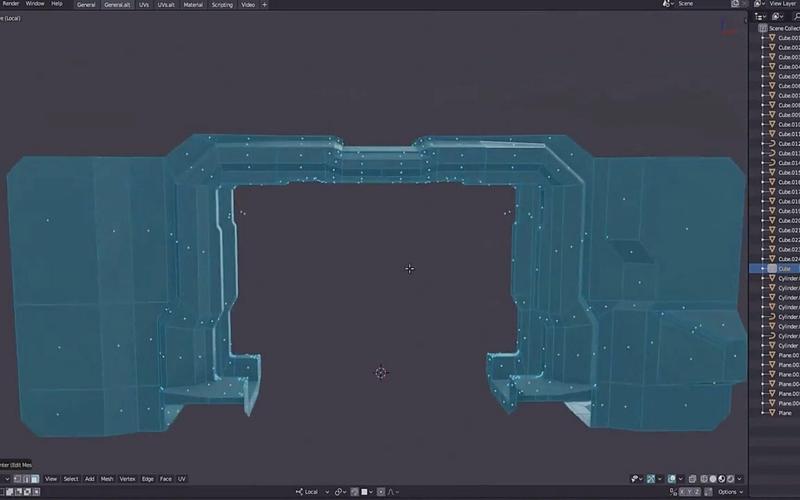Open the Window menu
The width and height of the screenshot is (800, 500).
click(35, 4)
